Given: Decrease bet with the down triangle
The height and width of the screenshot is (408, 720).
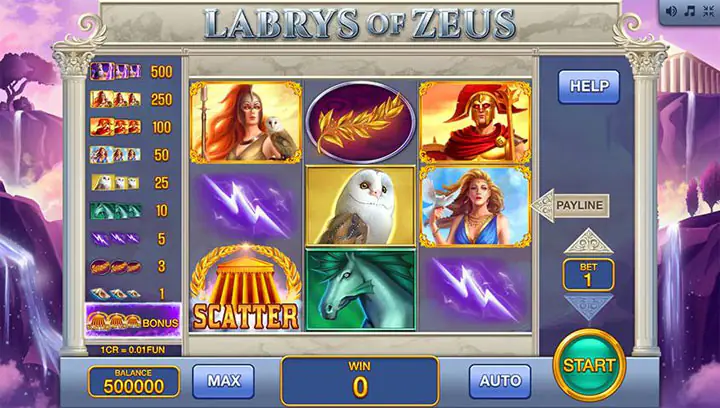Looking at the screenshot, I should (x=588, y=306).
